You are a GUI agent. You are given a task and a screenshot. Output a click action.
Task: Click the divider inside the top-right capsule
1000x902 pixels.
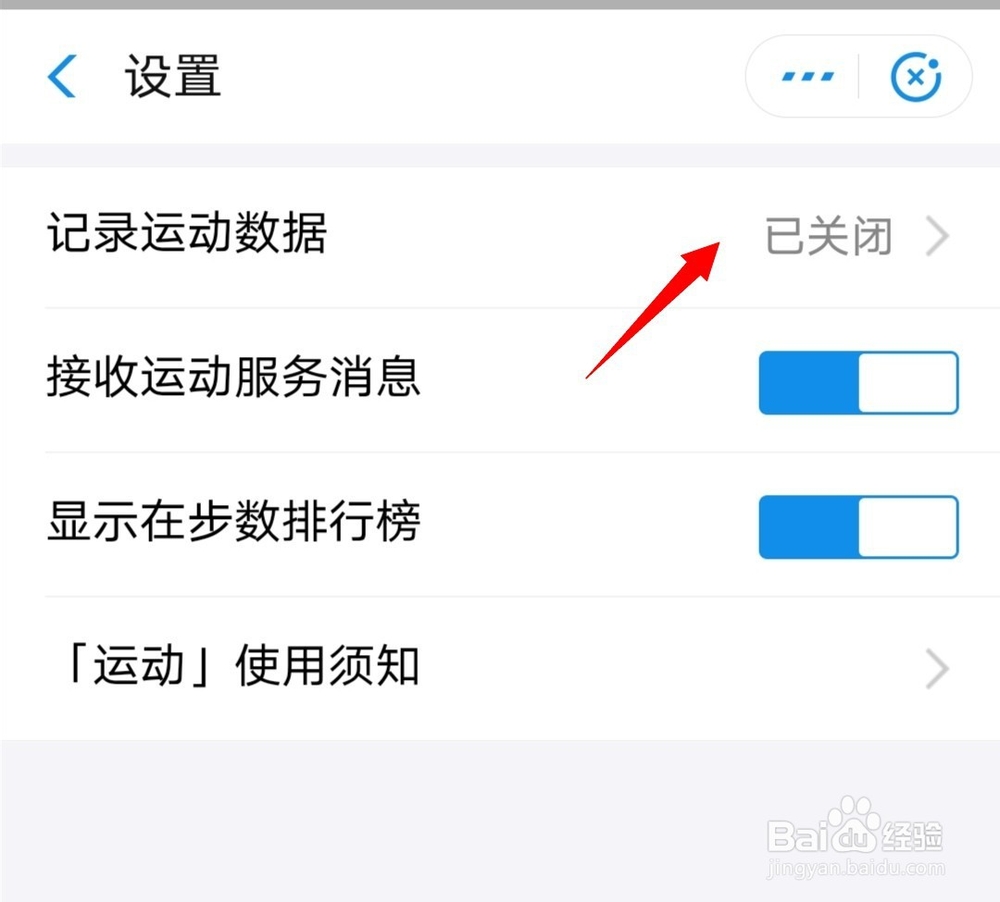pyautogui.click(x=858, y=77)
